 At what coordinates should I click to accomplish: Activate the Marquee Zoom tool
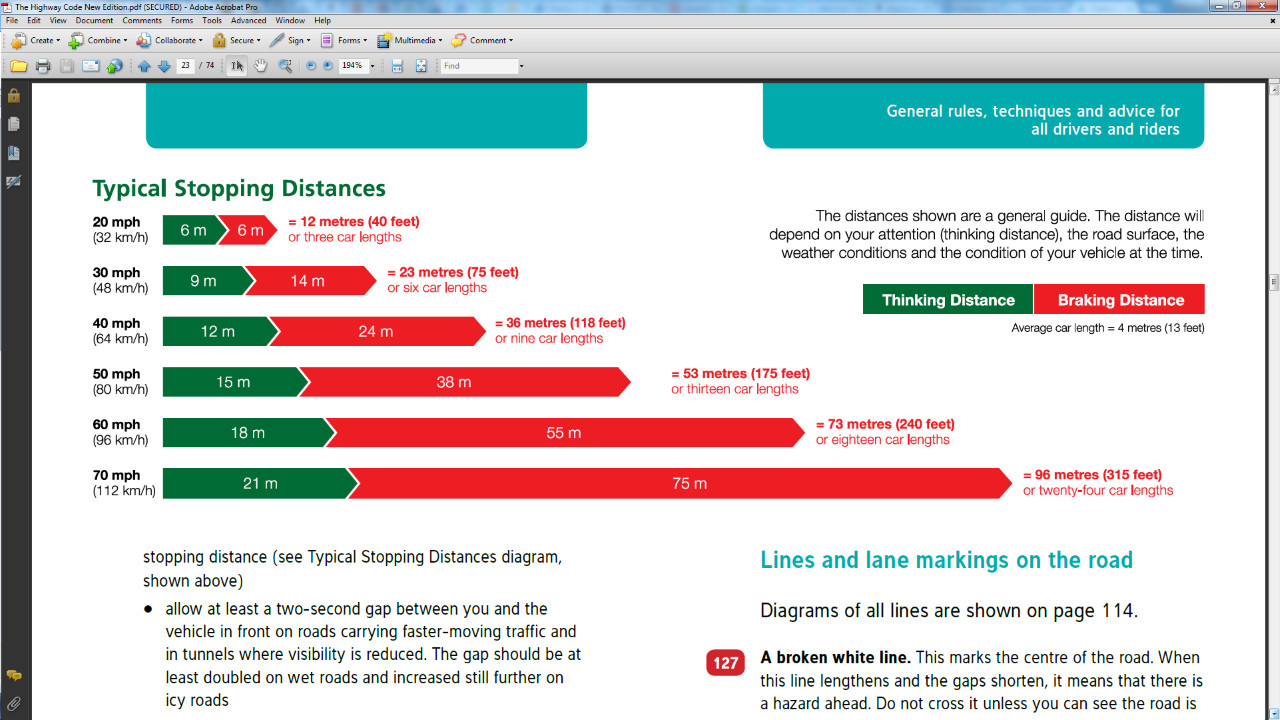[x=285, y=66]
